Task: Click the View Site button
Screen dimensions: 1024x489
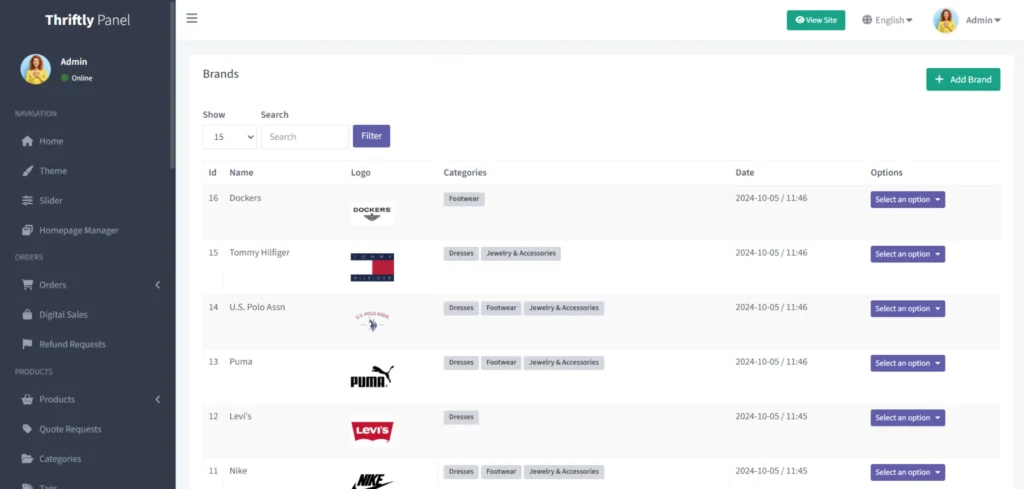Action: click(x=815, y=20)
